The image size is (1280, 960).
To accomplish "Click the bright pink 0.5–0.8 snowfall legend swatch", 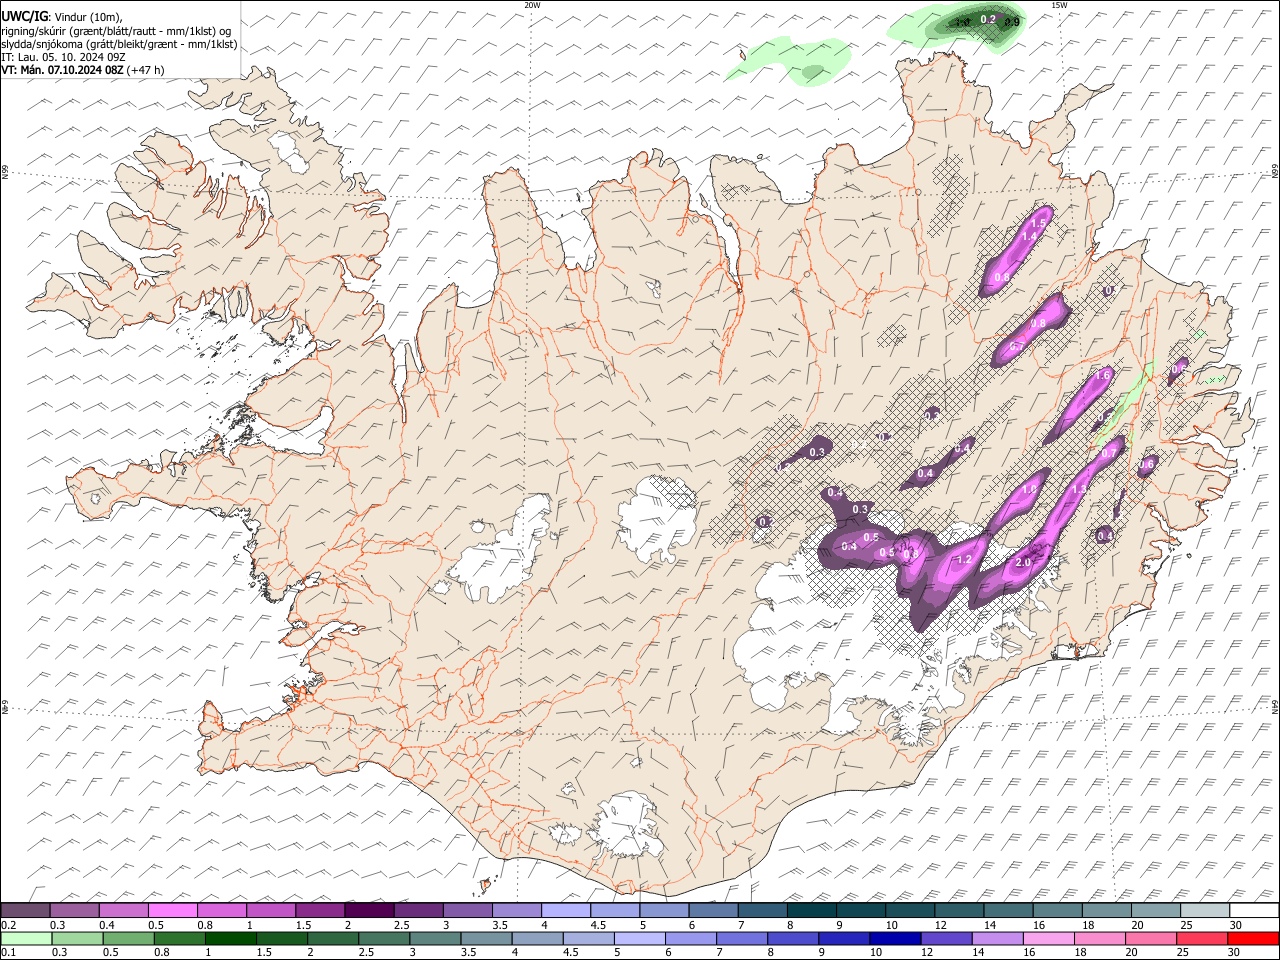I will (x=173, y=911).
